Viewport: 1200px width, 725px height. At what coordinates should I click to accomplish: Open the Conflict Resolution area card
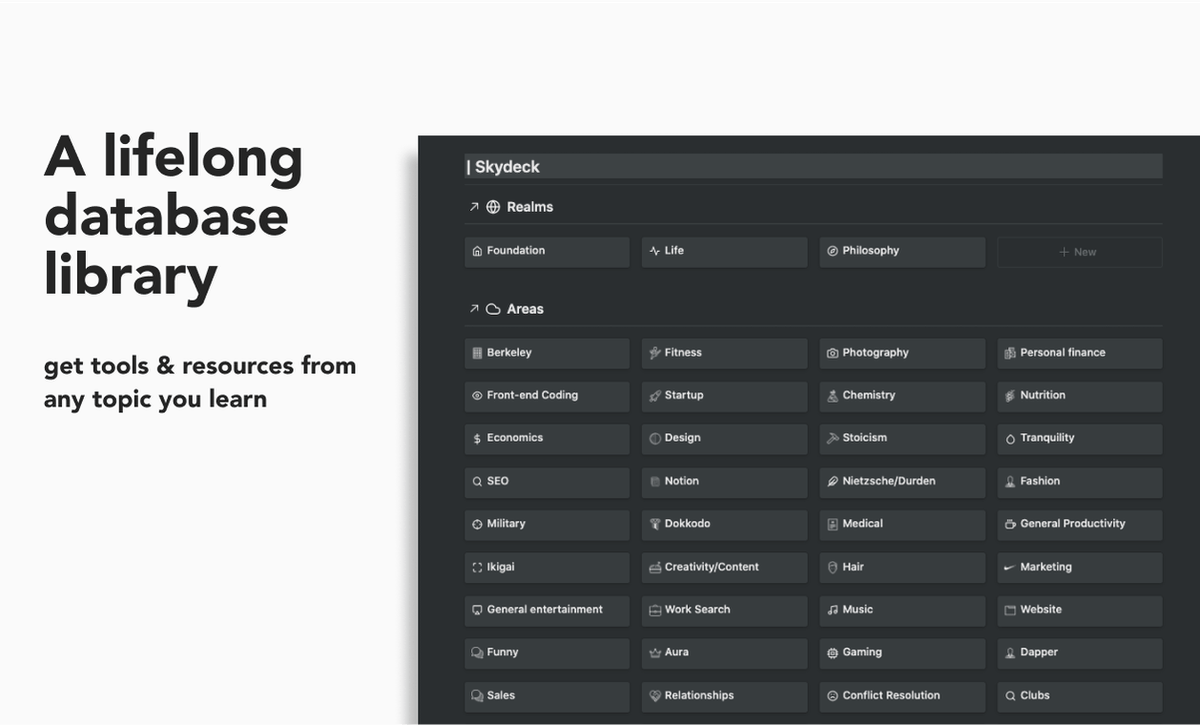(902, 696)
